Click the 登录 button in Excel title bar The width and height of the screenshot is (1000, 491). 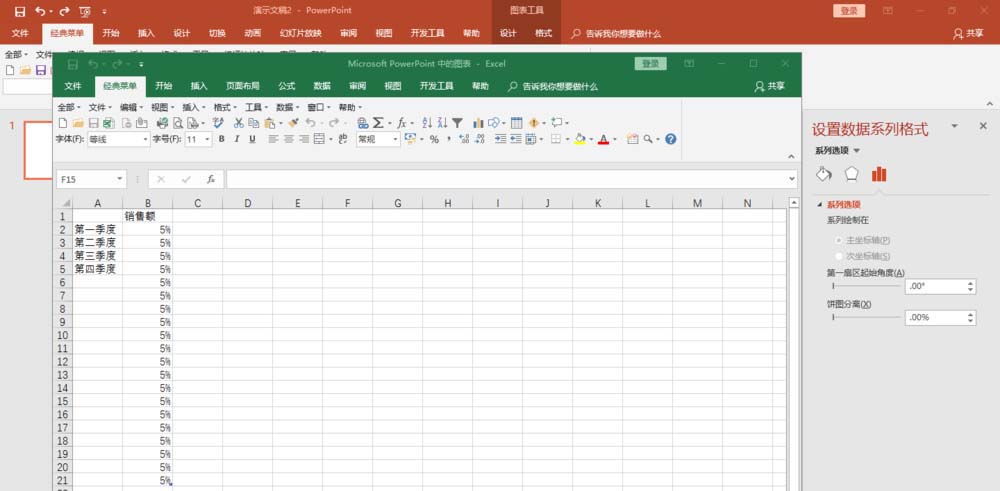(651, 64)
